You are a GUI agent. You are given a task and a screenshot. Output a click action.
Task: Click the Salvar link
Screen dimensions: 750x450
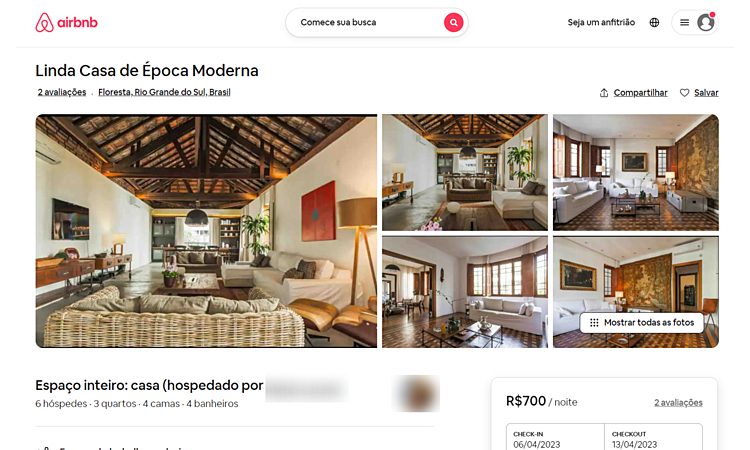706,93
